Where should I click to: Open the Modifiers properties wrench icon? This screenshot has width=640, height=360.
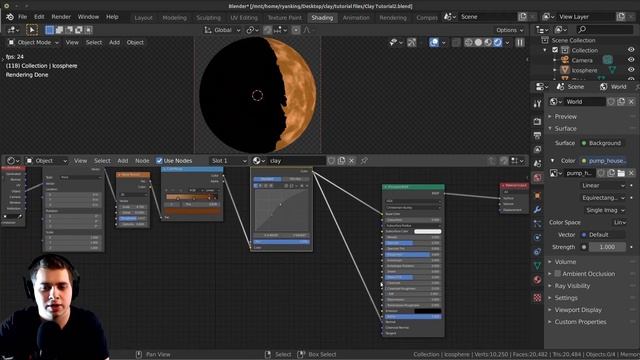click(537, 209)
